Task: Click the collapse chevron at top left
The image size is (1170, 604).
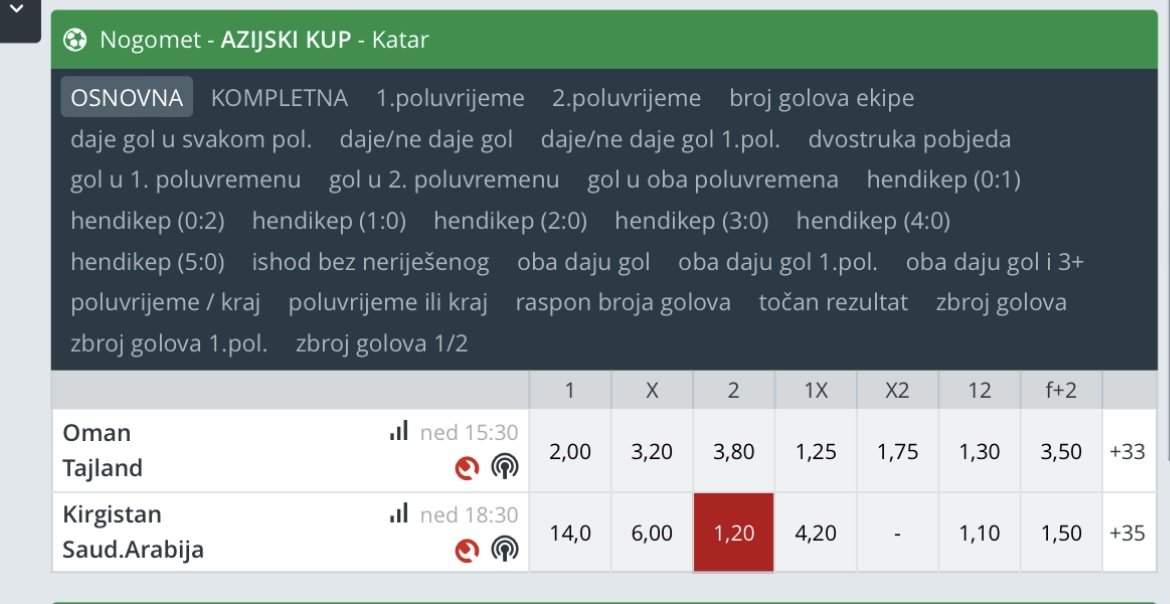Action: pos(16,10)
